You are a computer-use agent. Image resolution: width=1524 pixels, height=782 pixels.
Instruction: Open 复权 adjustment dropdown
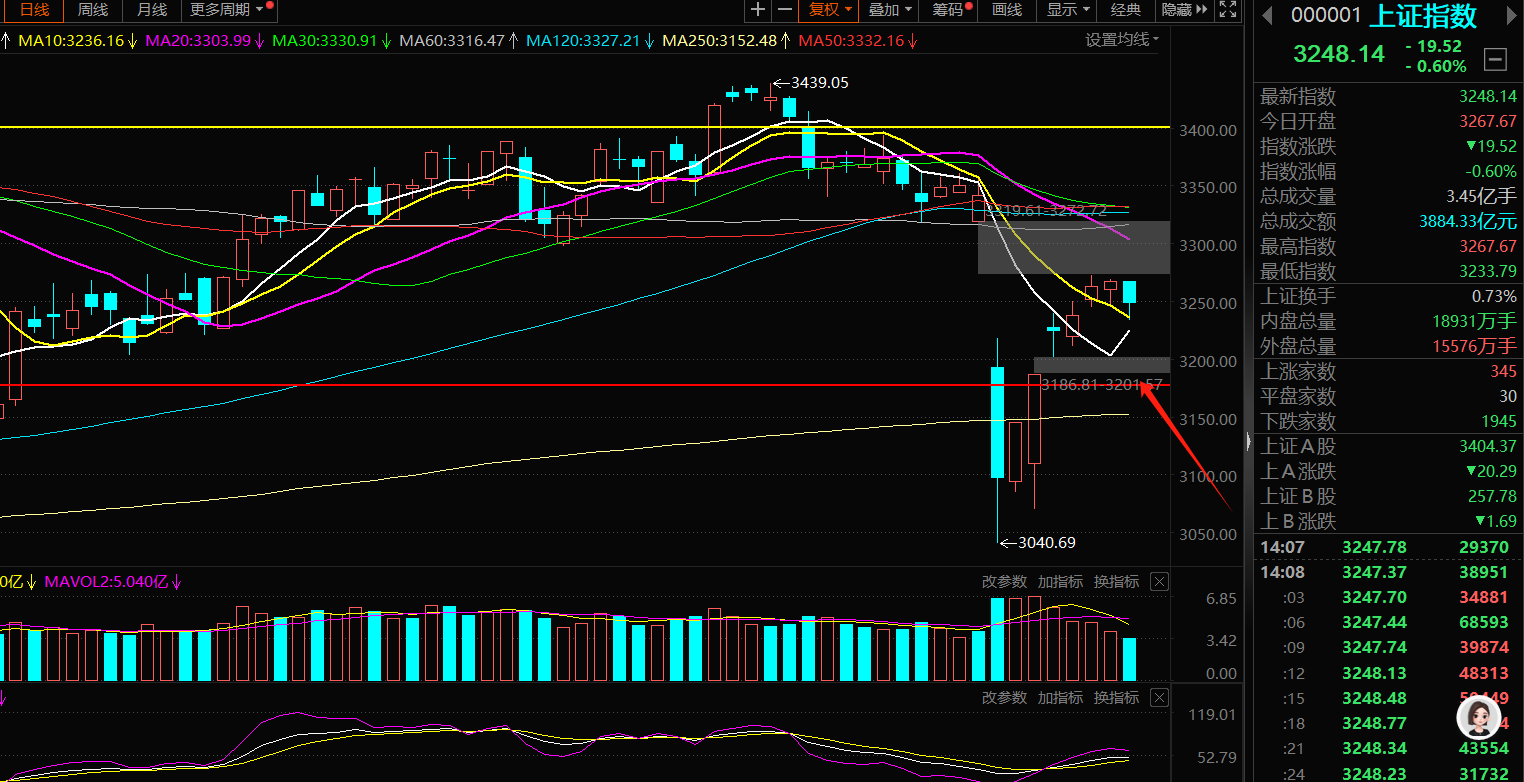(830, 10)
